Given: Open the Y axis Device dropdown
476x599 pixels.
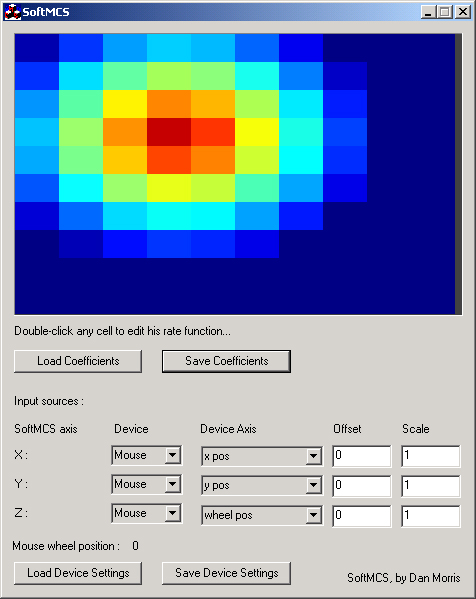Looking at the screenshot, I should tap(173, 484).
